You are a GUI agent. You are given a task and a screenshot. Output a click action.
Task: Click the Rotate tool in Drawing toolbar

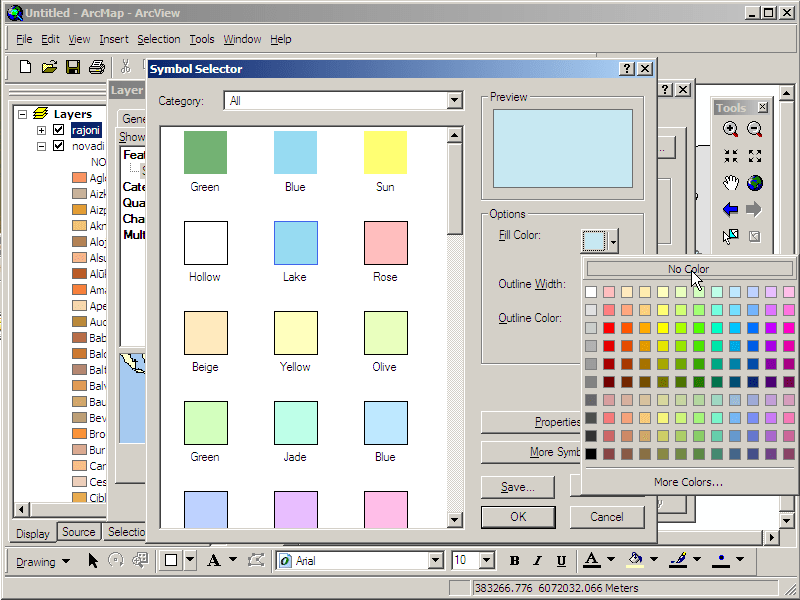116,561
